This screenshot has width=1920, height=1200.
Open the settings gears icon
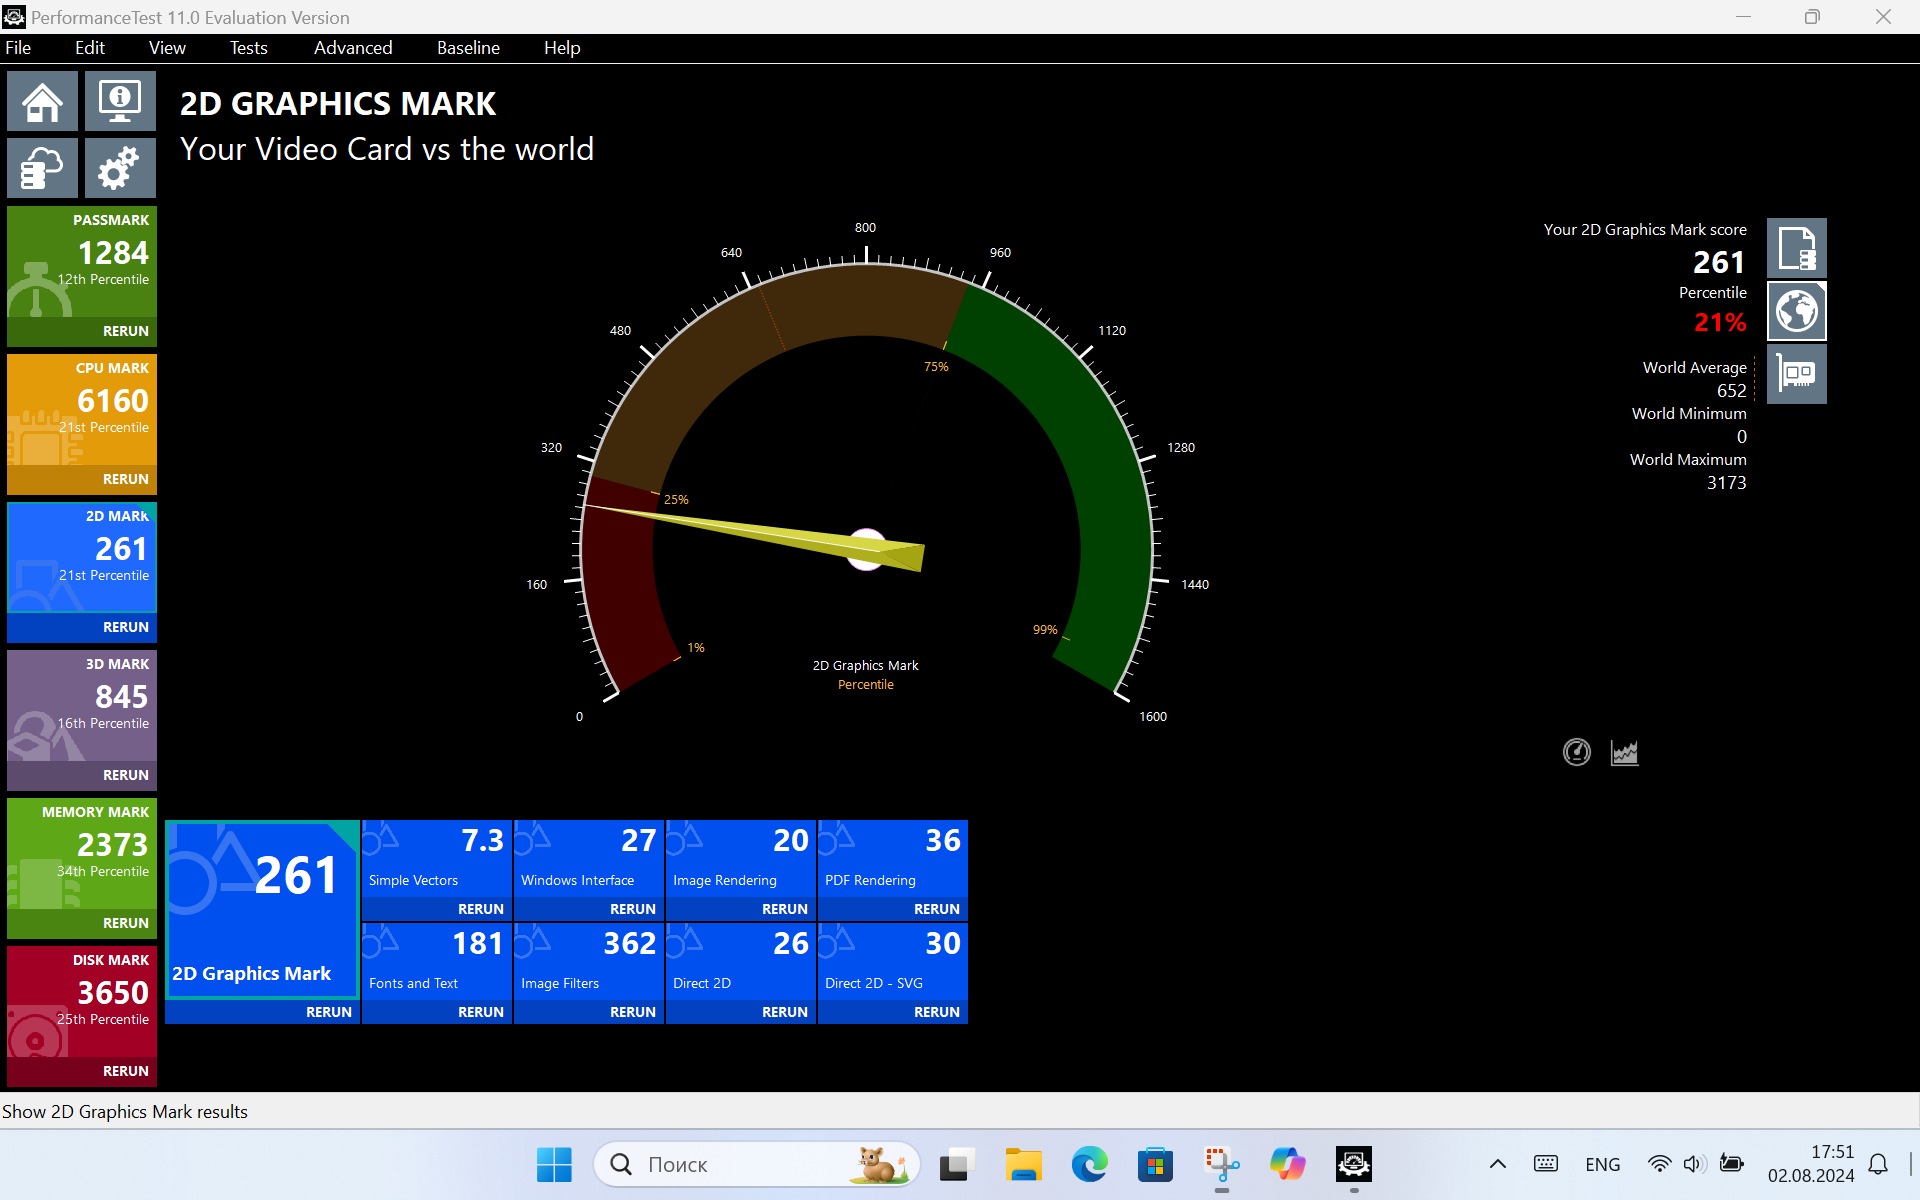click(120, 168)
